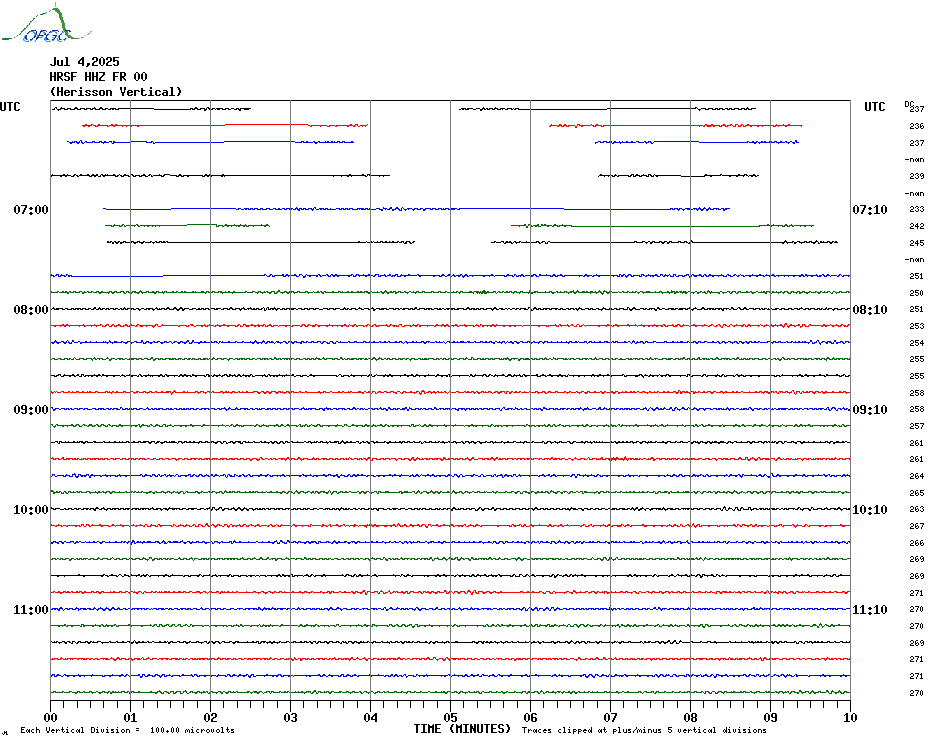This screenshot has height=744, width=930.
Task: Click the DC value 257
Action: (917, 426)
